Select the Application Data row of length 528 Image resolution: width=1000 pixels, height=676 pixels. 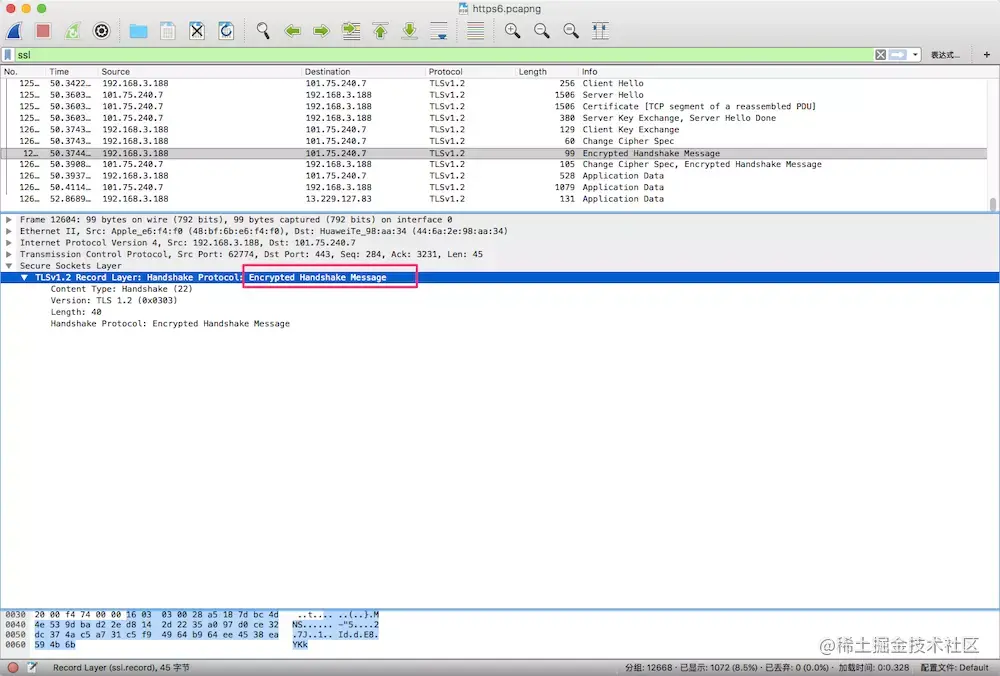[494, 176]
